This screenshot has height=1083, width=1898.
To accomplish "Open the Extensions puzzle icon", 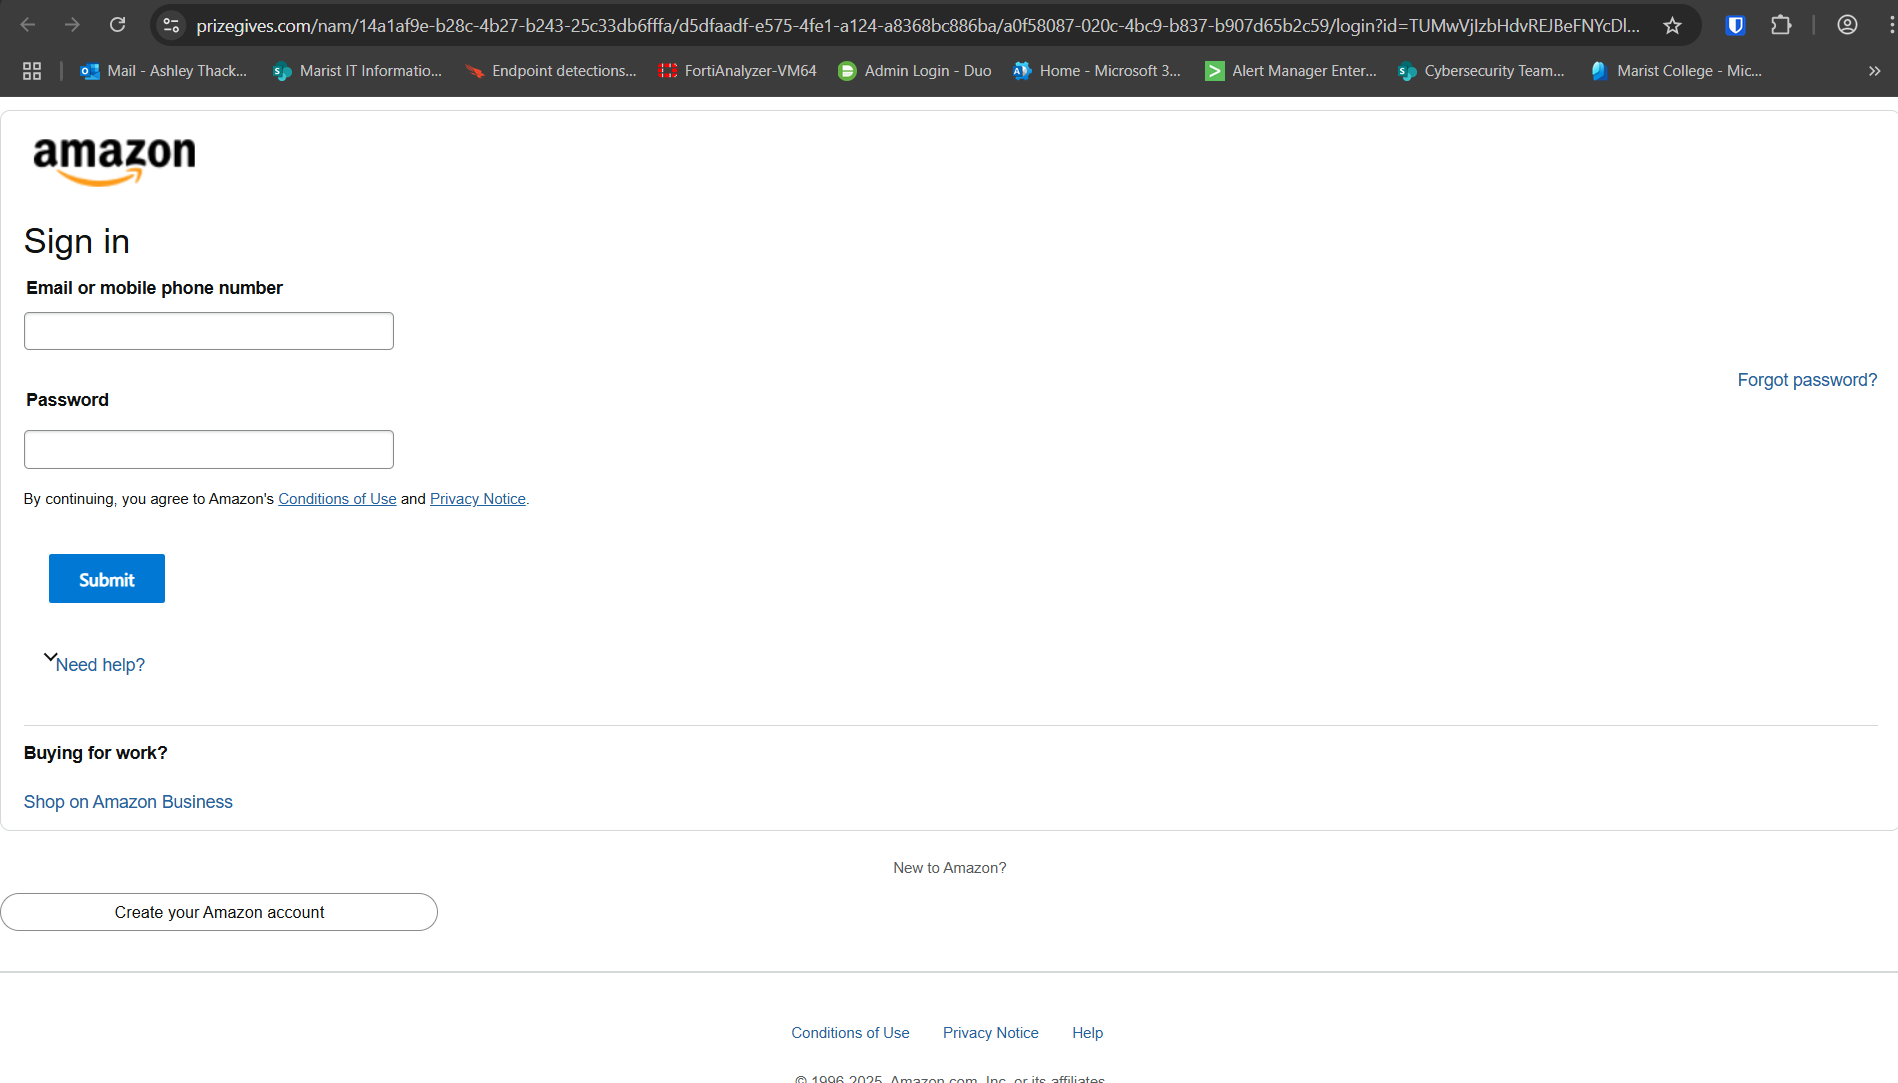I will pyautogui.click(x=1781, y=25).
